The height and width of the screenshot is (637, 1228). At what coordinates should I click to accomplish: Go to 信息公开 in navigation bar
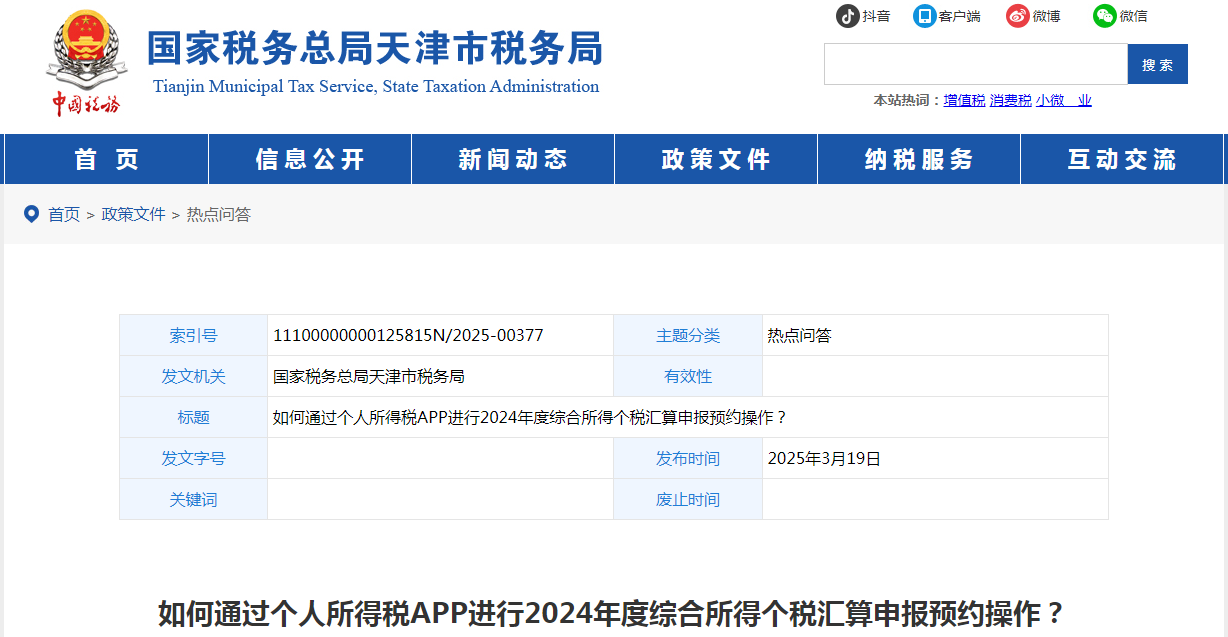[x=310, y=159]
